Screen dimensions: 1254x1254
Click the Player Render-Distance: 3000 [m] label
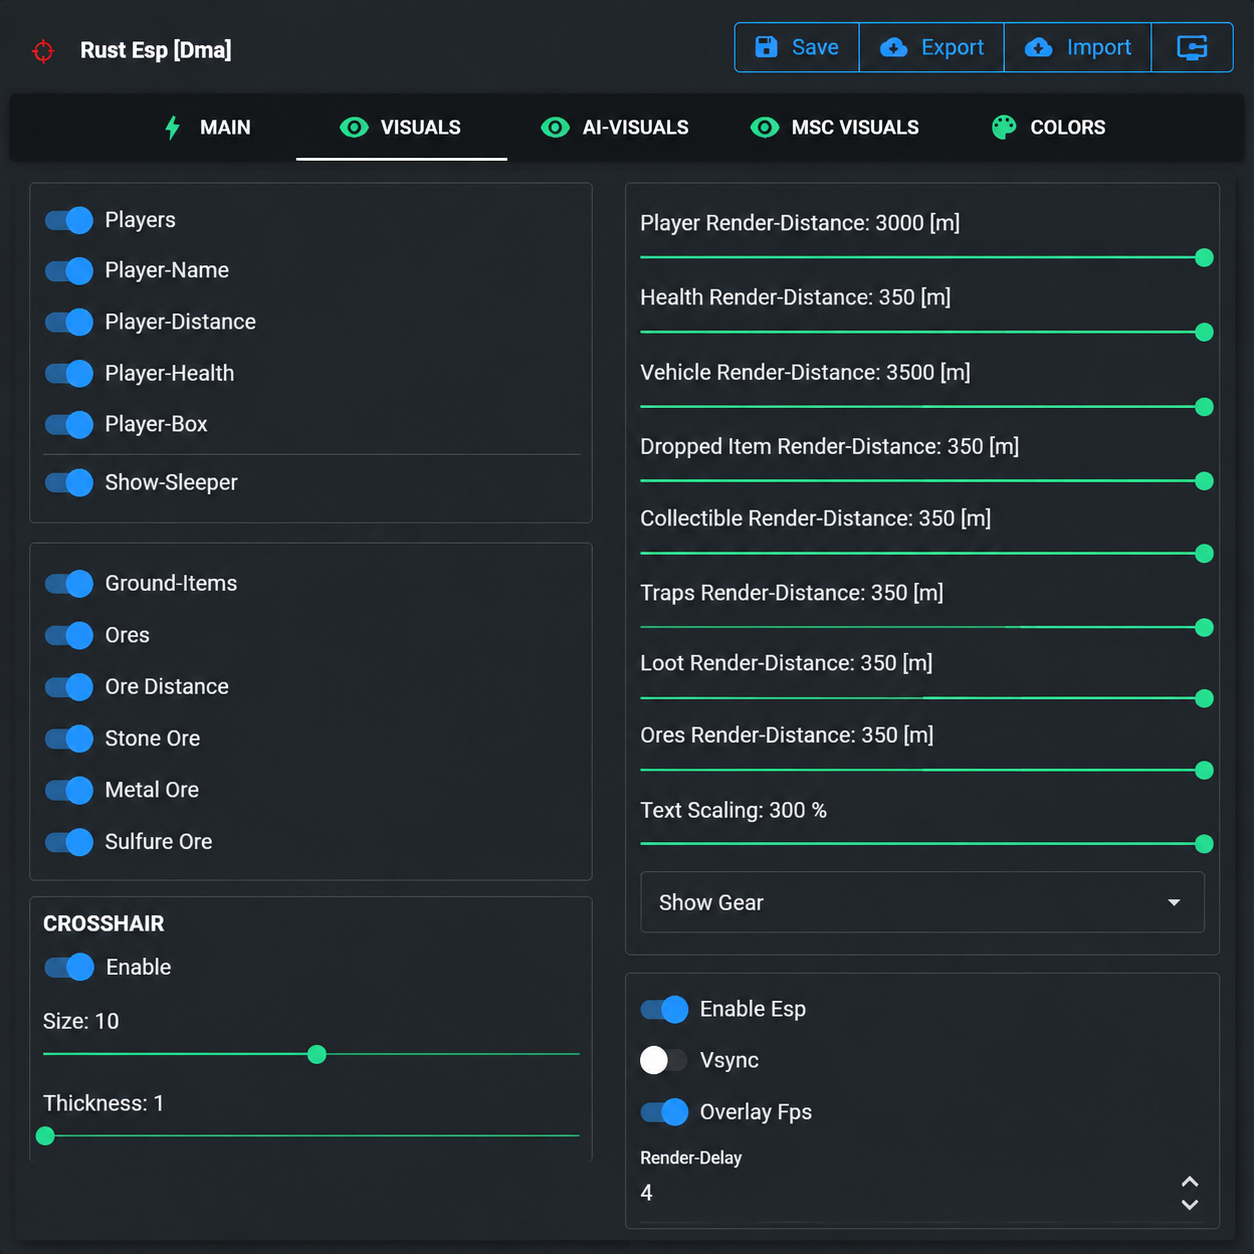[x=800, y=223]
